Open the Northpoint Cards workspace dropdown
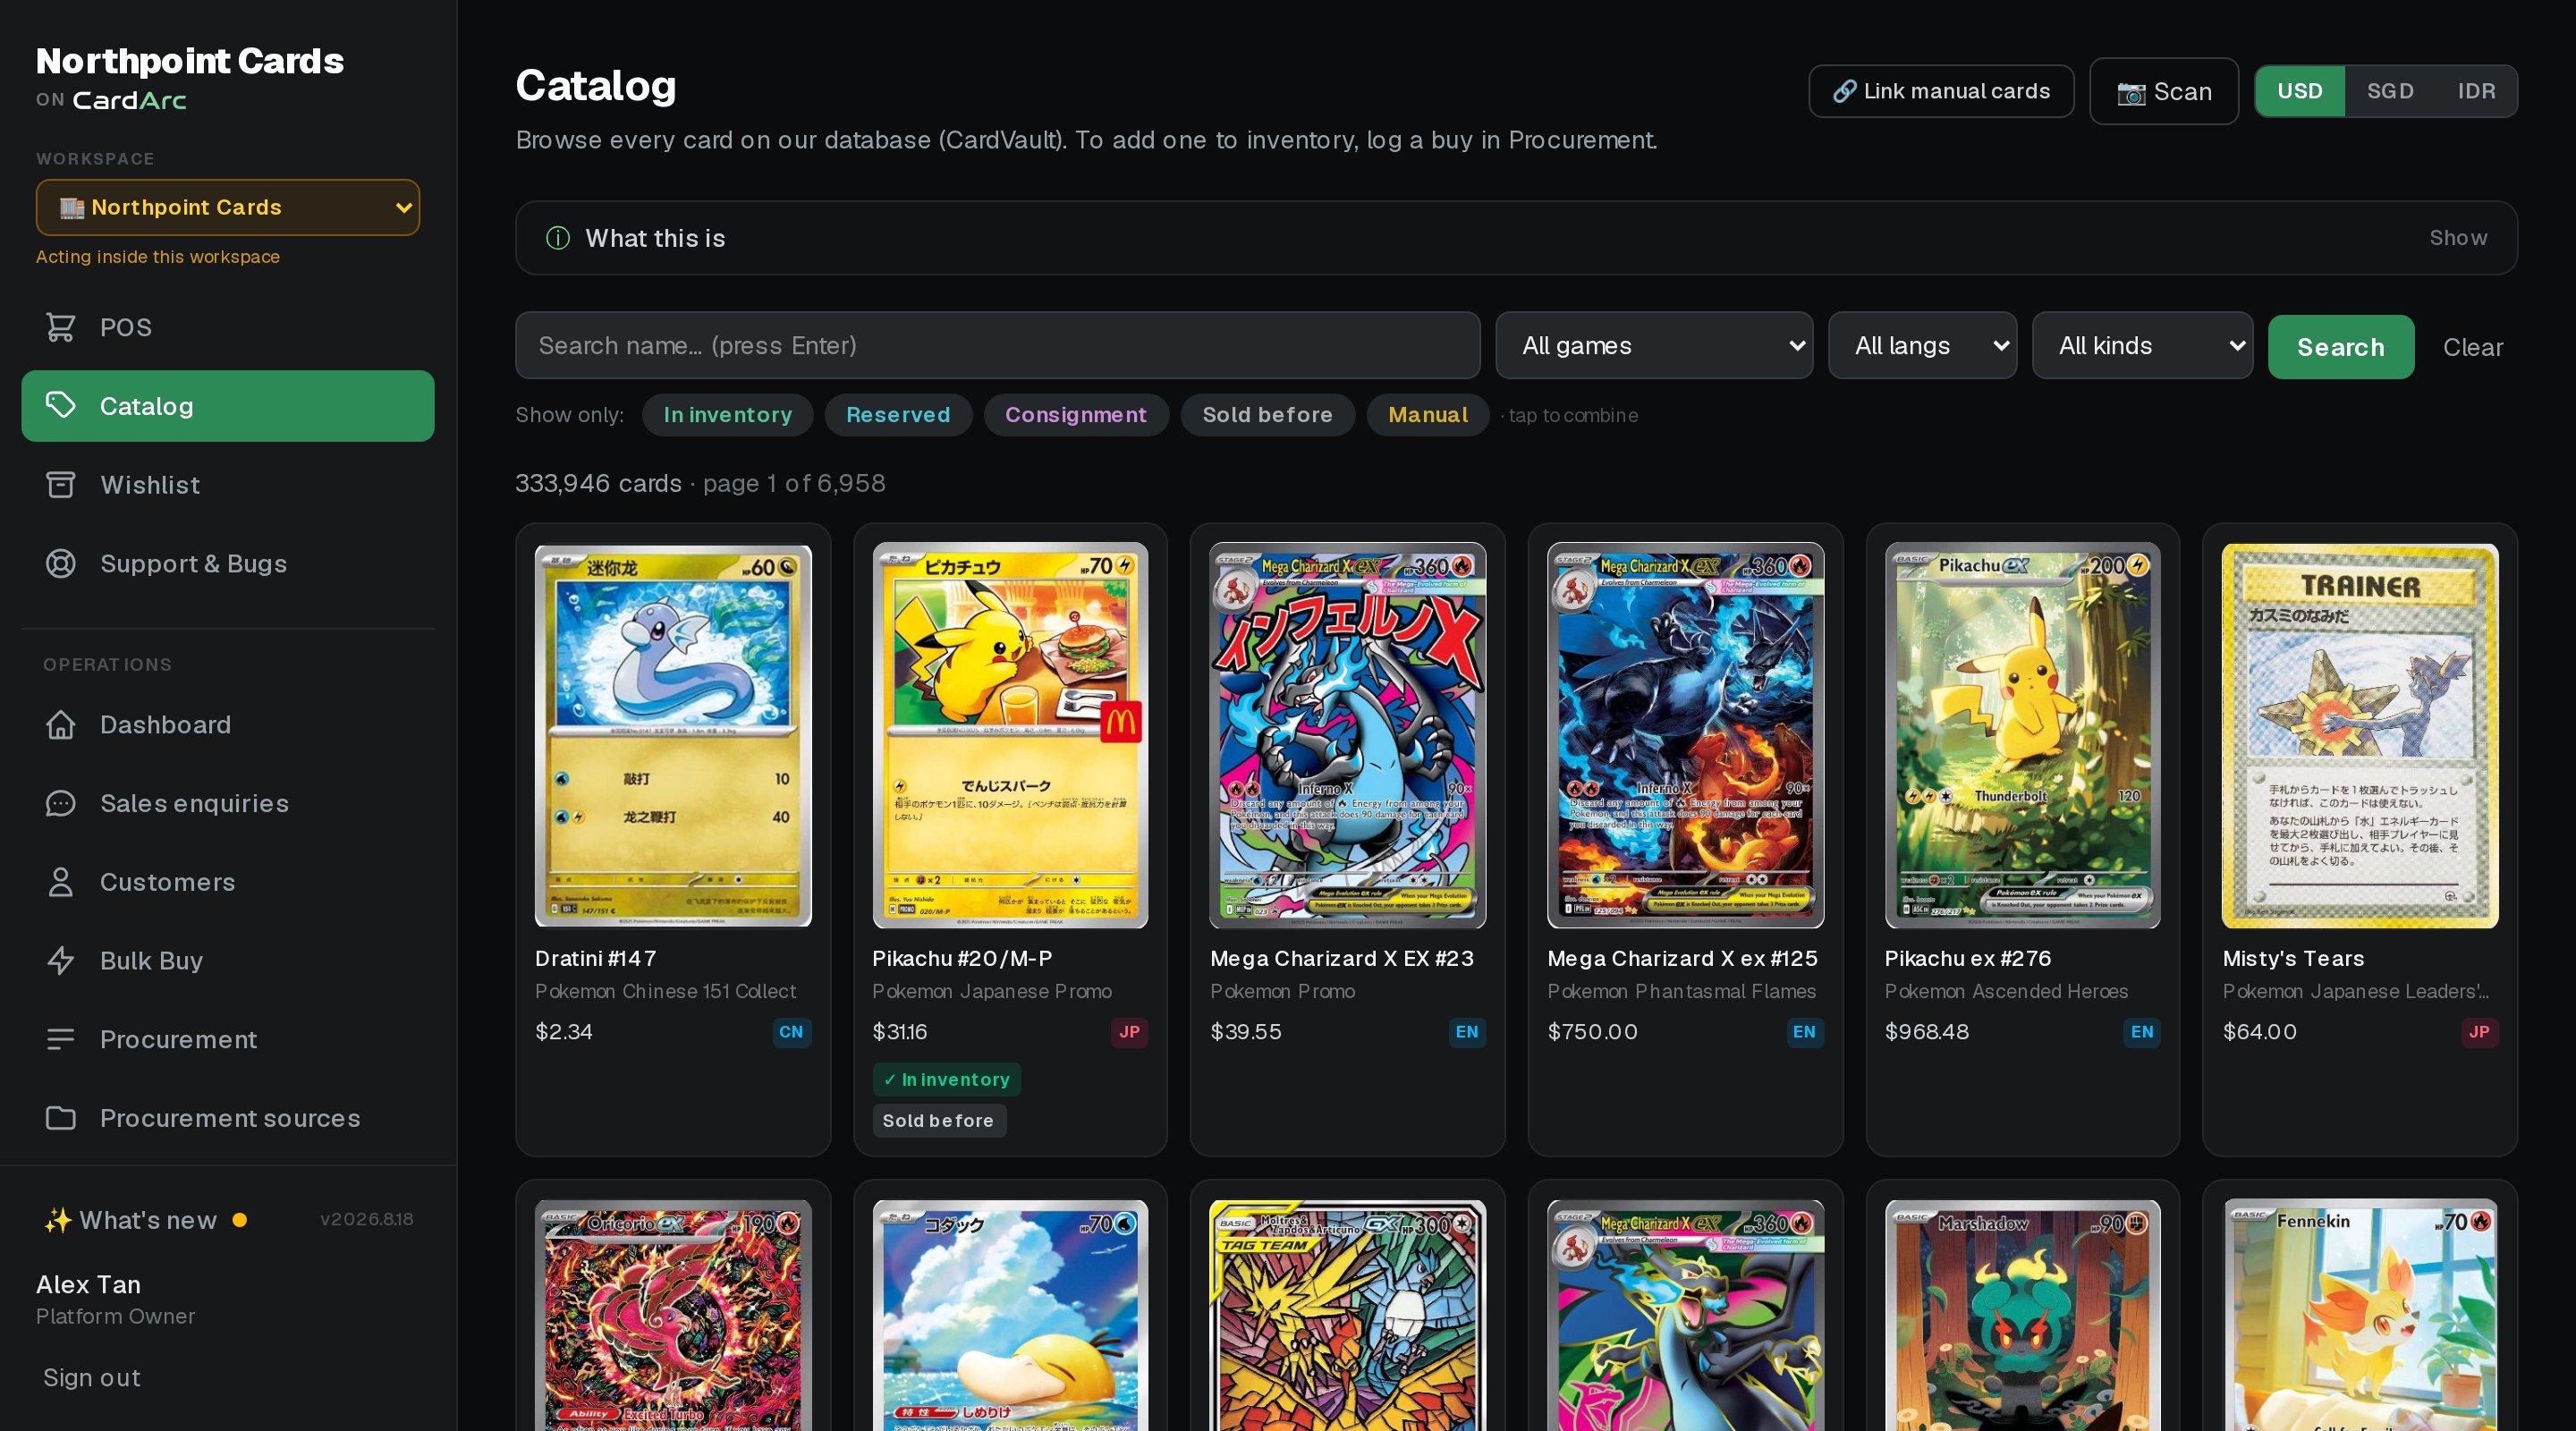The image size is (2576, 1431). 228,207
